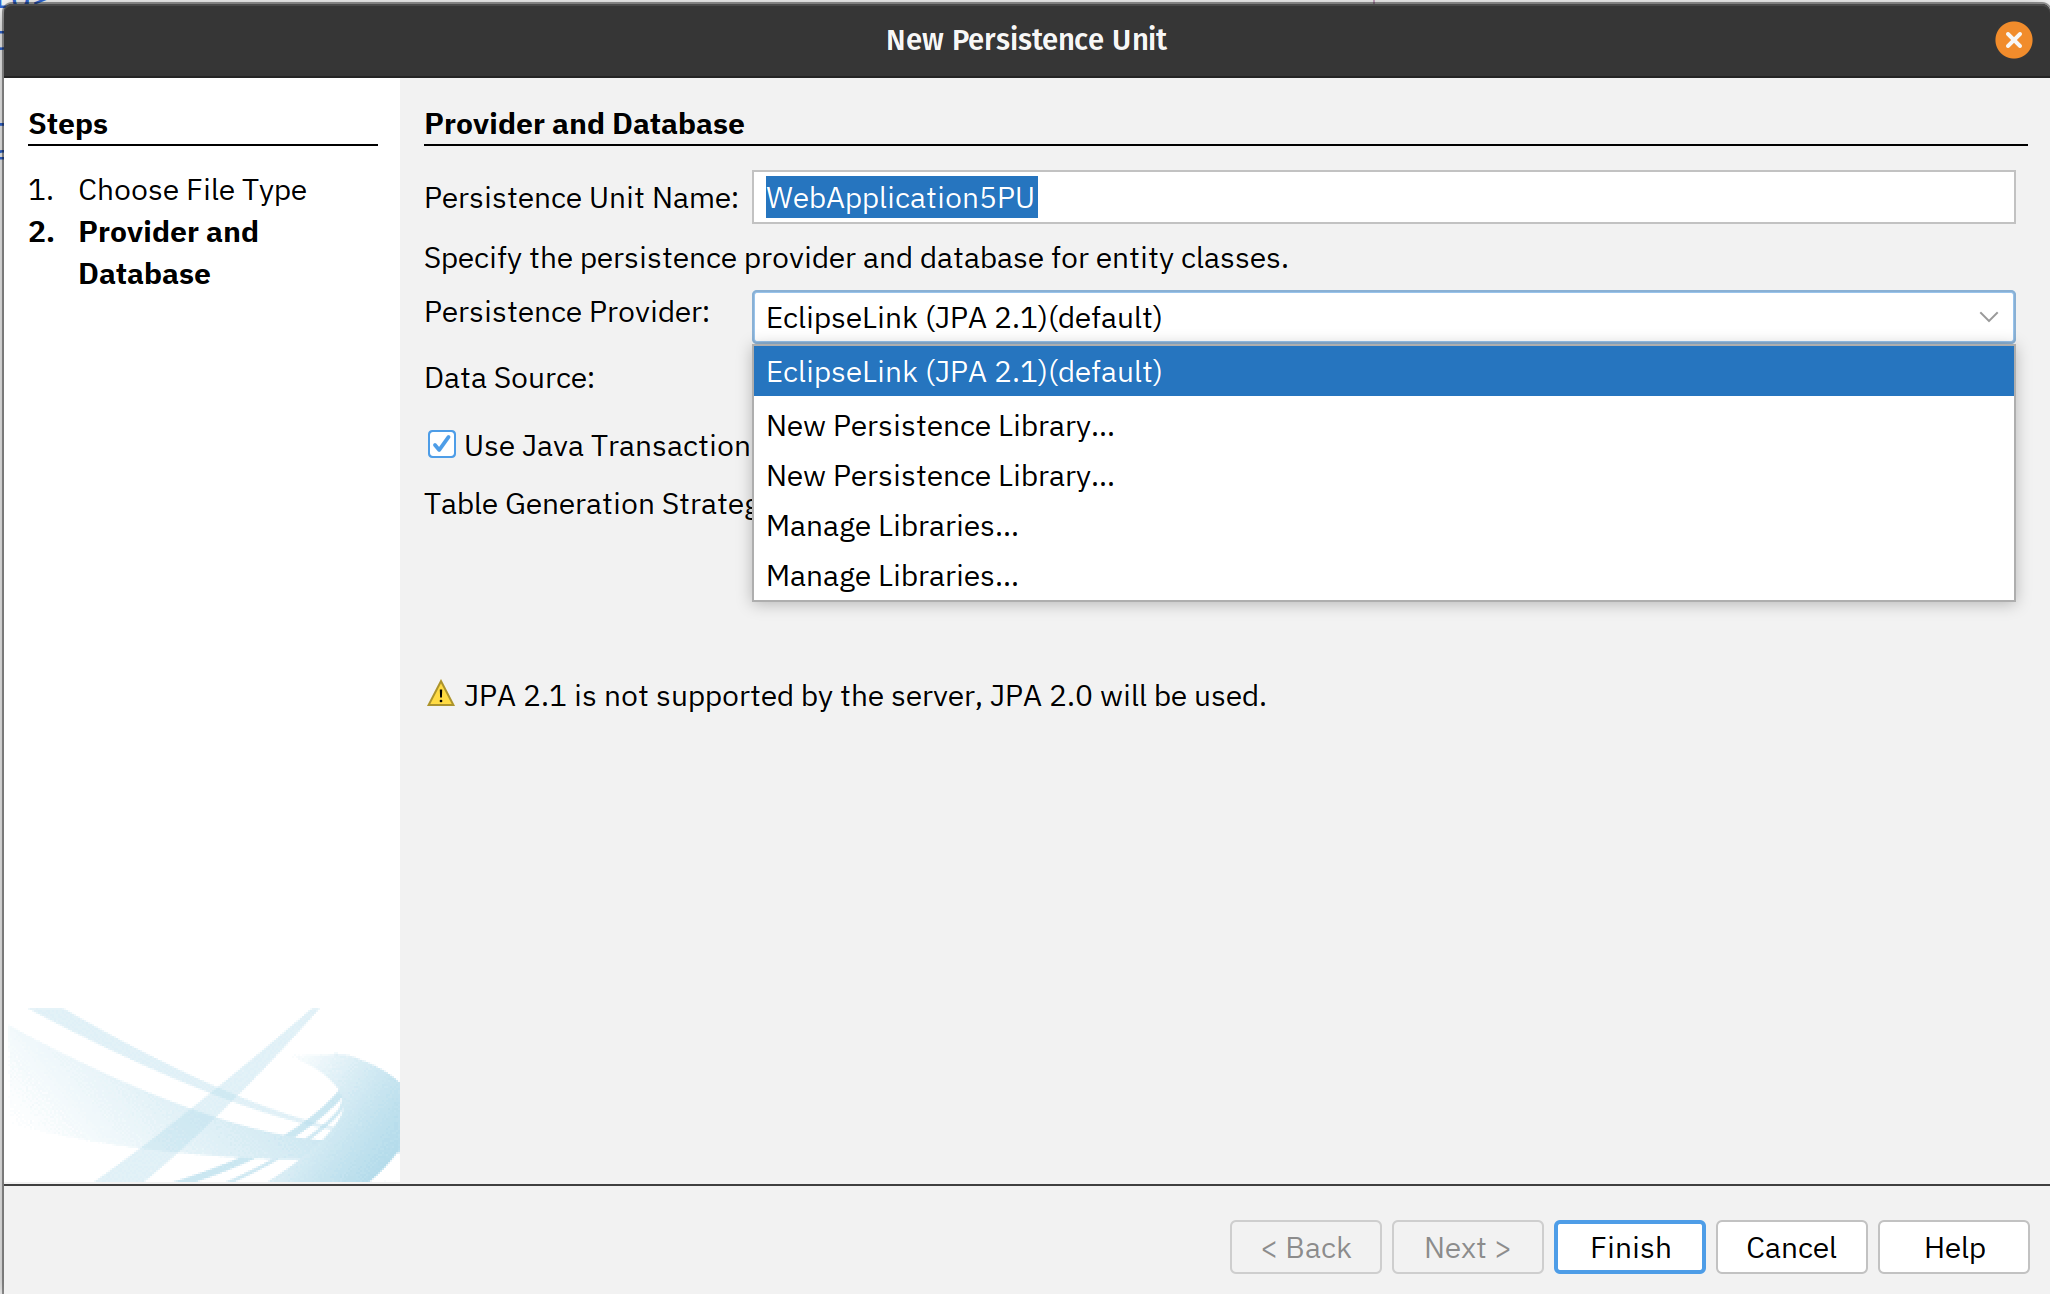Click Finish to create the persistence unit
This screenshot has width=2050, height=1294.
coord(1629,1247)
